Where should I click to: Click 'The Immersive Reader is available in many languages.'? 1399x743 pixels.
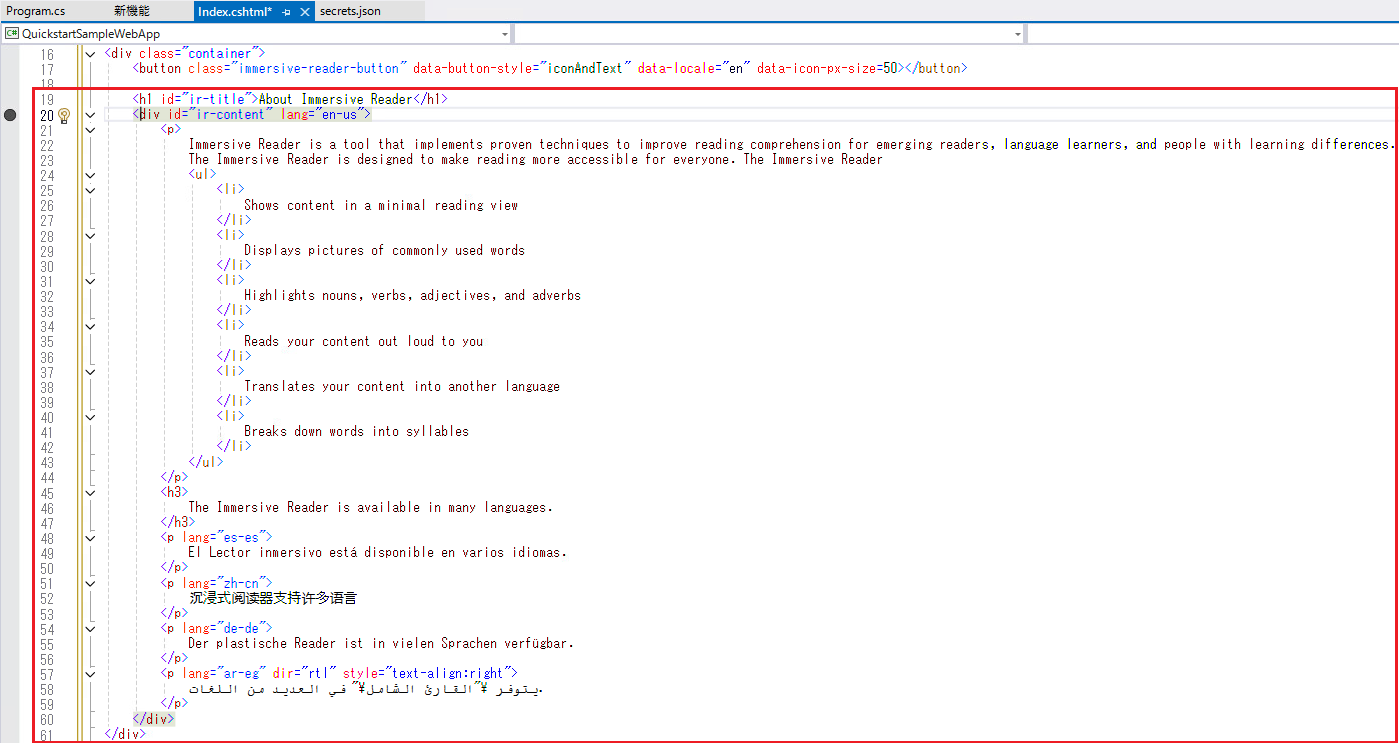coord(370,507)
